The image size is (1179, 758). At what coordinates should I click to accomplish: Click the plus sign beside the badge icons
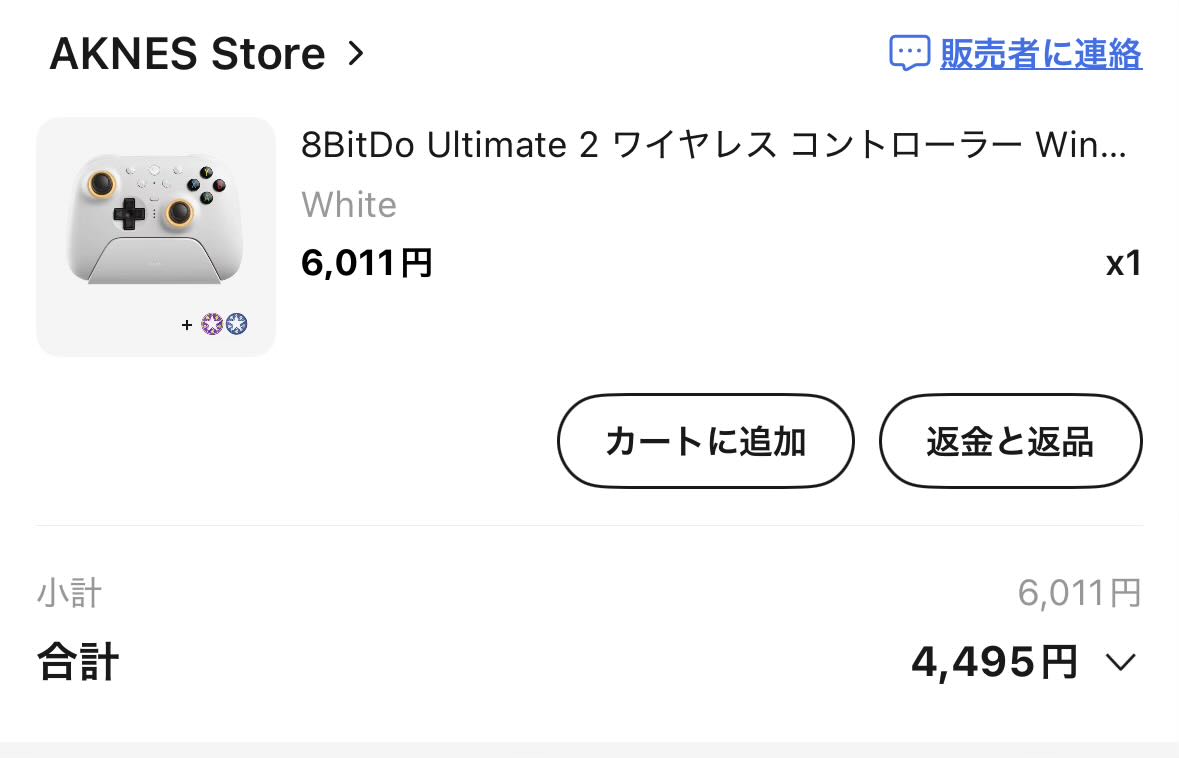187,325
